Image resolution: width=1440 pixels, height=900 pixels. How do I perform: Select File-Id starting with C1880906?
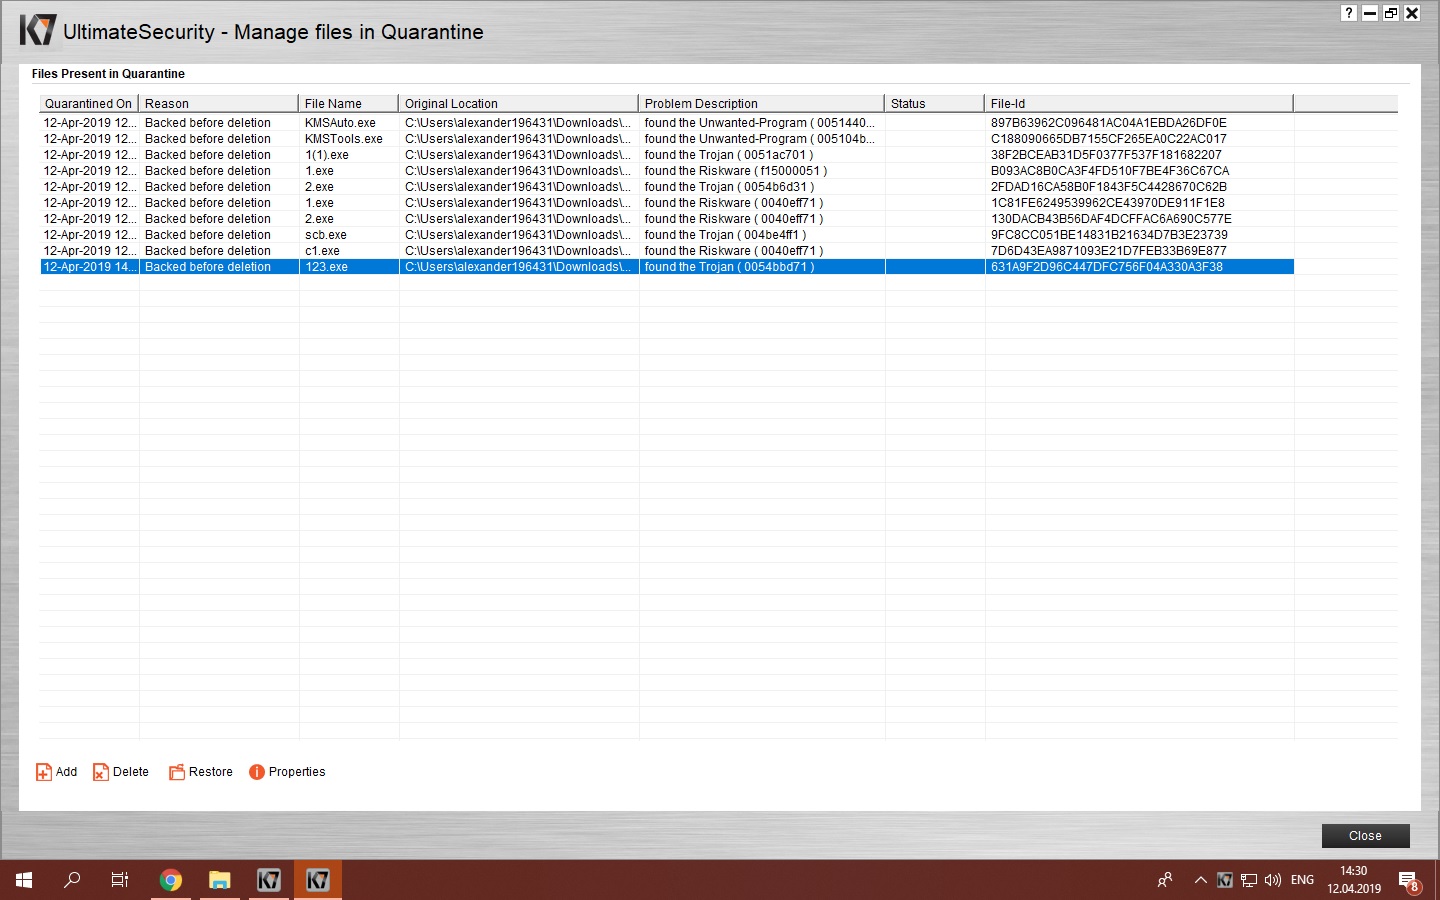point(1109,139)
